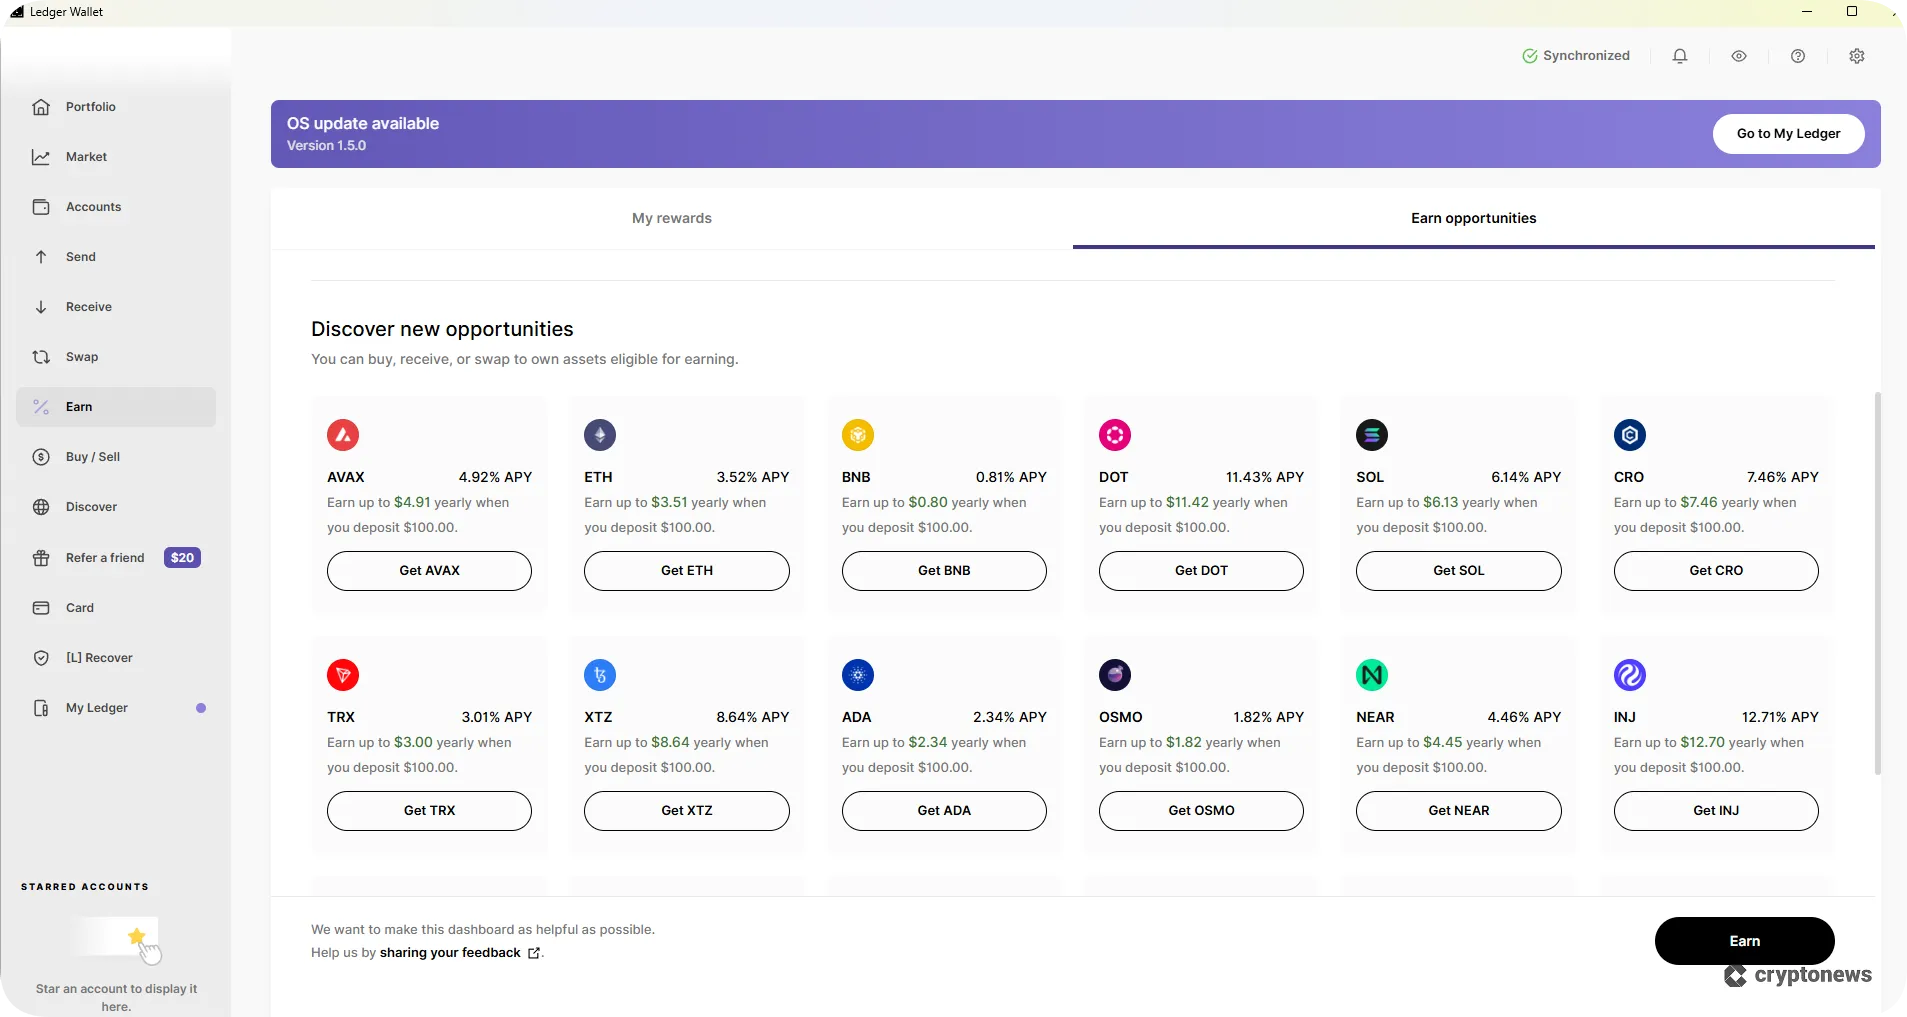Switch to the My rewards tab
The height and width of the screenshot is (1017, 1907).
click(671, 218)
